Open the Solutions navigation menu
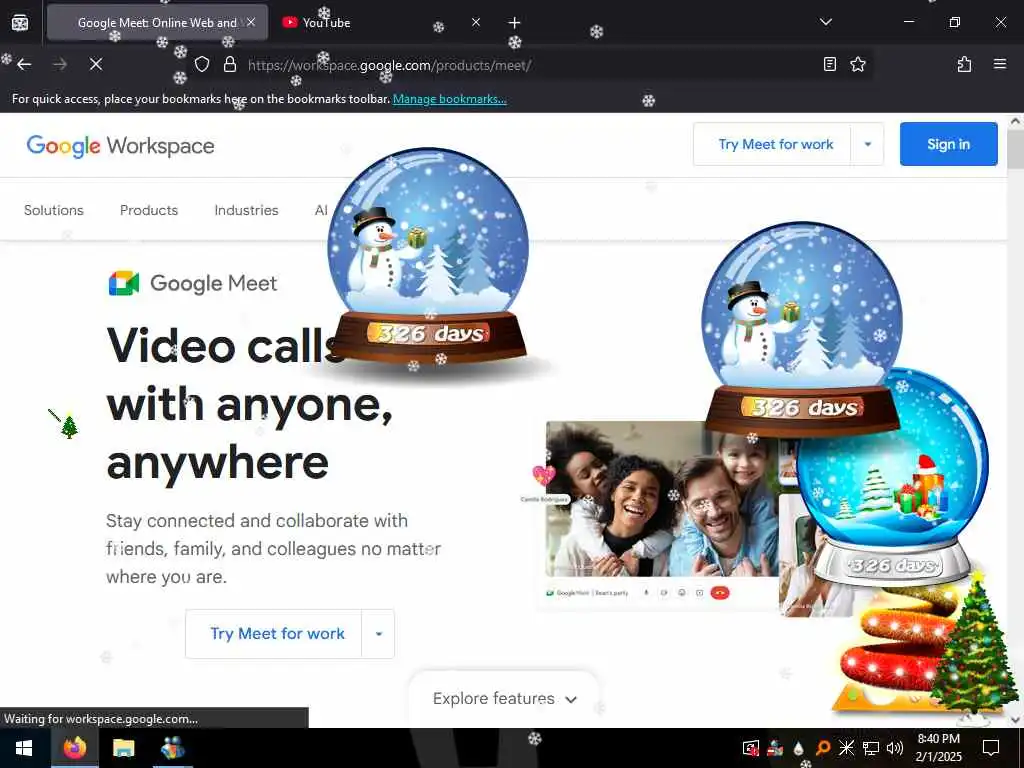 [x=54, y=210]
